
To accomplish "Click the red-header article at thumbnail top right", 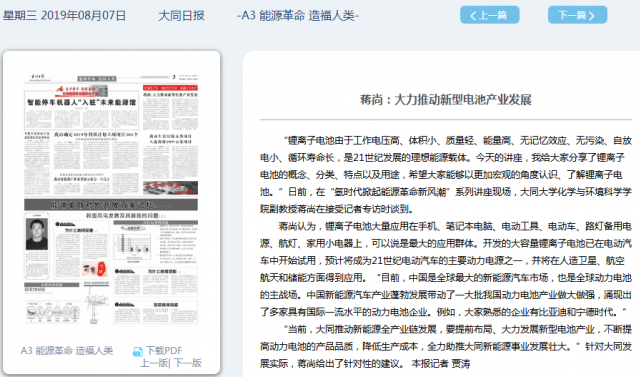I will point(170,107).
